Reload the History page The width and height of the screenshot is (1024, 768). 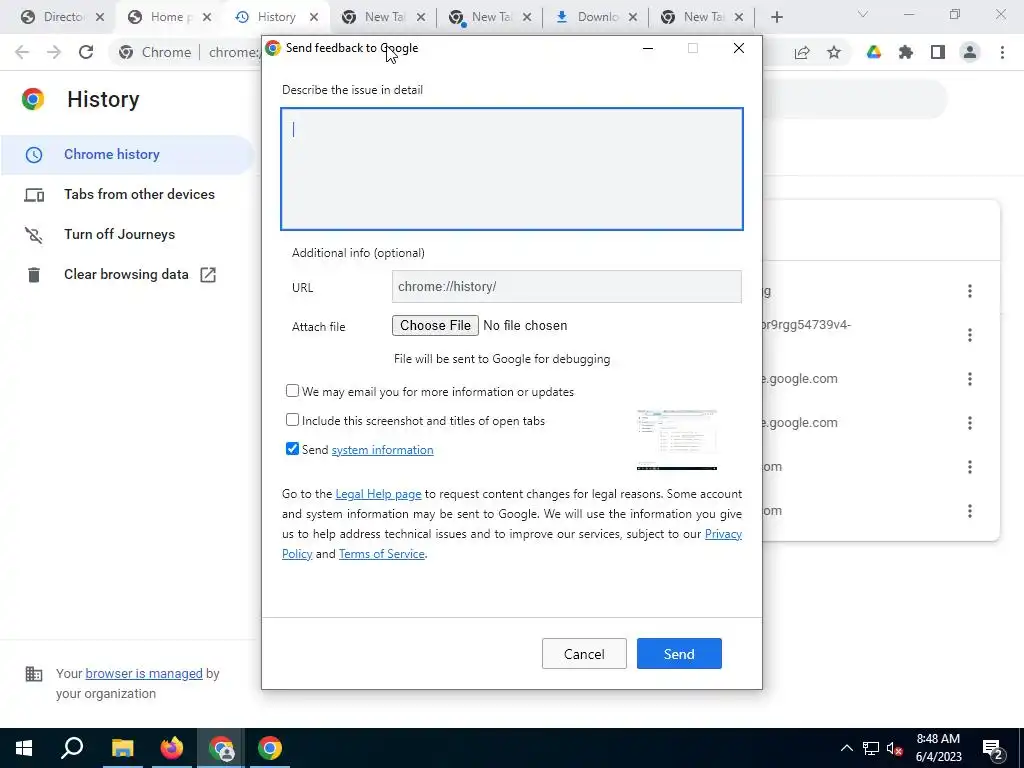coord(86,52)
